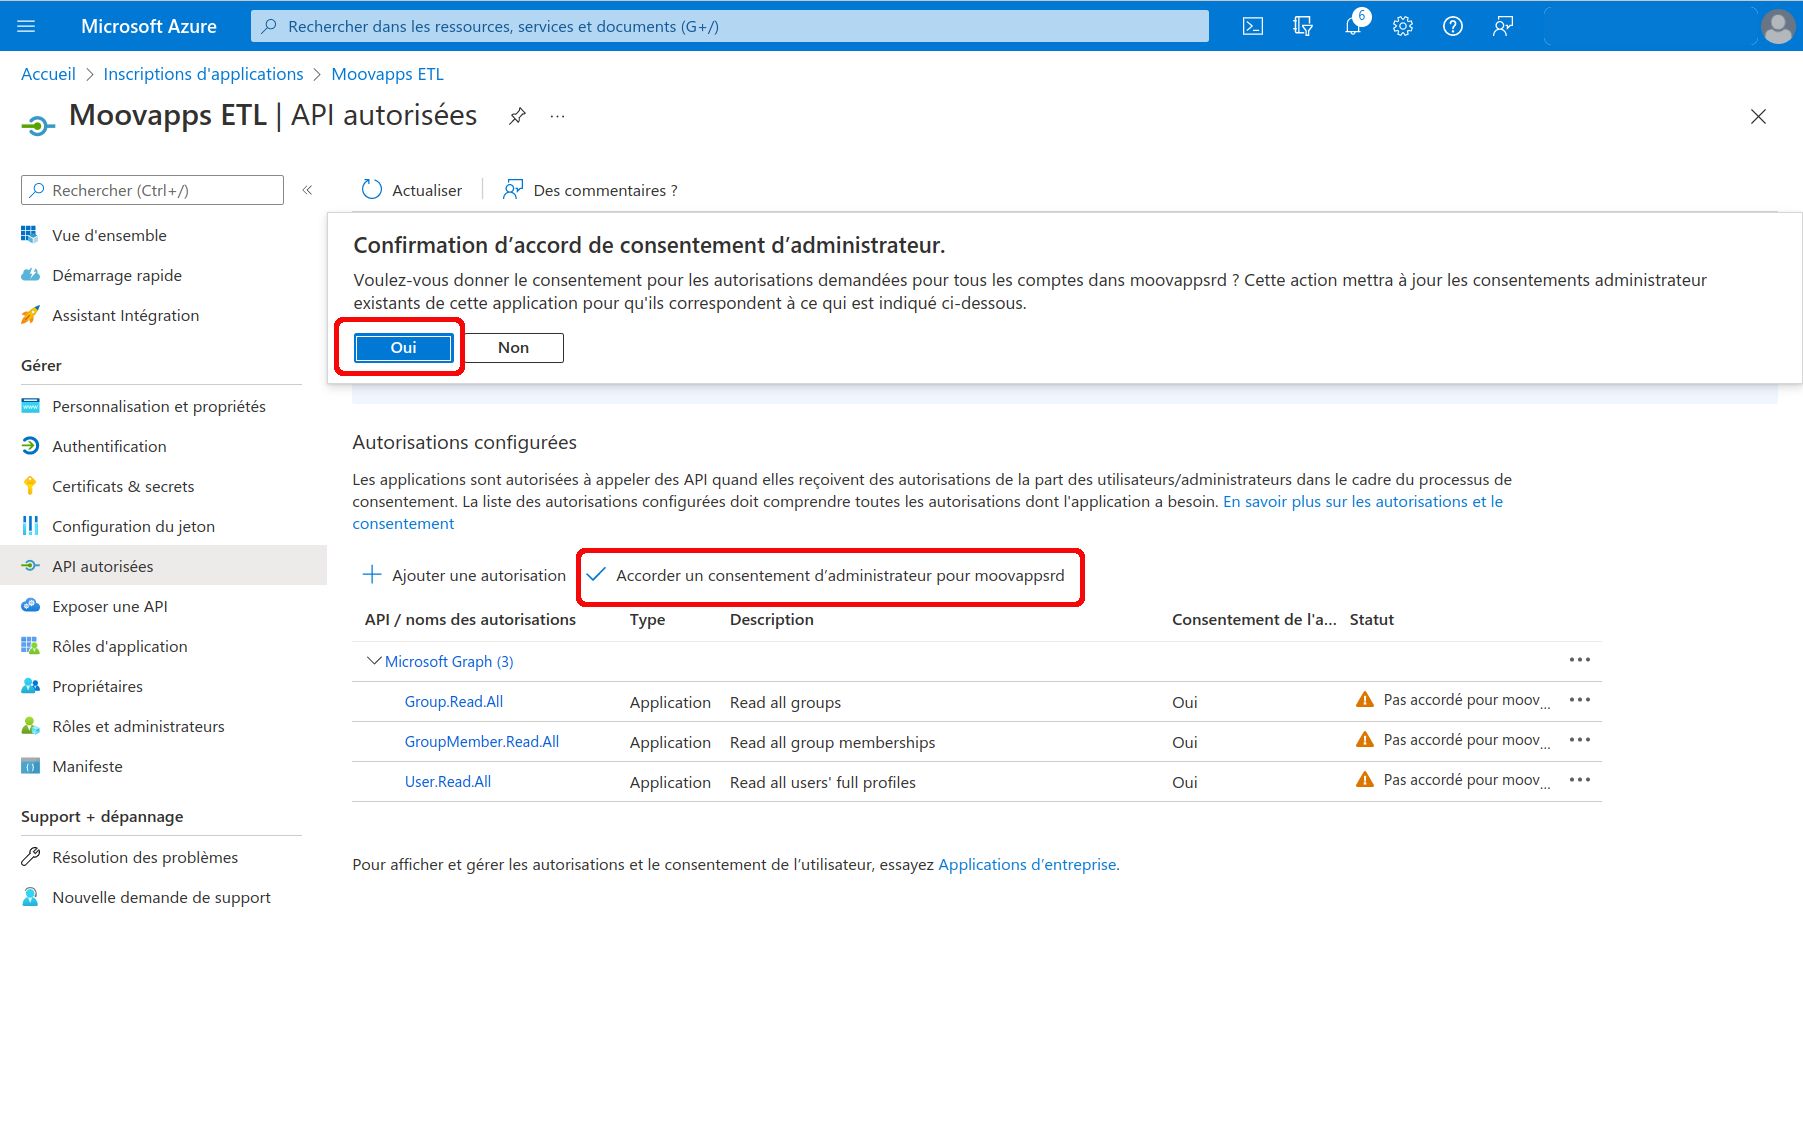Open Group.Read.All permission link

[454, 702]
